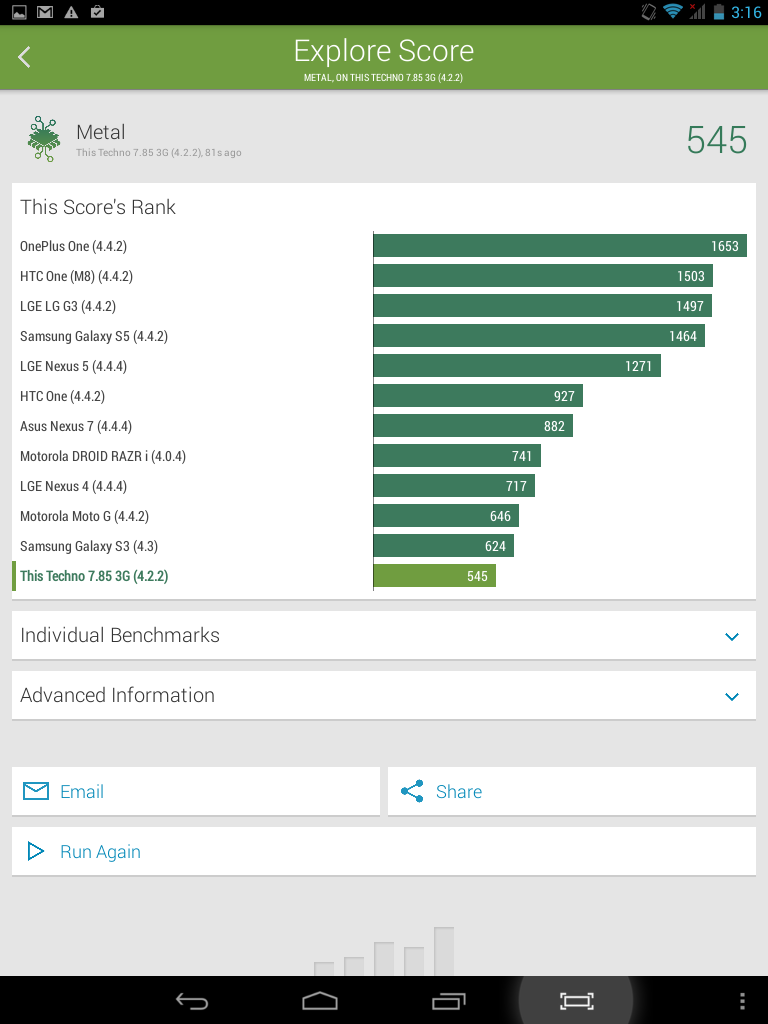Tap the LGE Nexus 5 score bar 1271

tap(517, 366)
